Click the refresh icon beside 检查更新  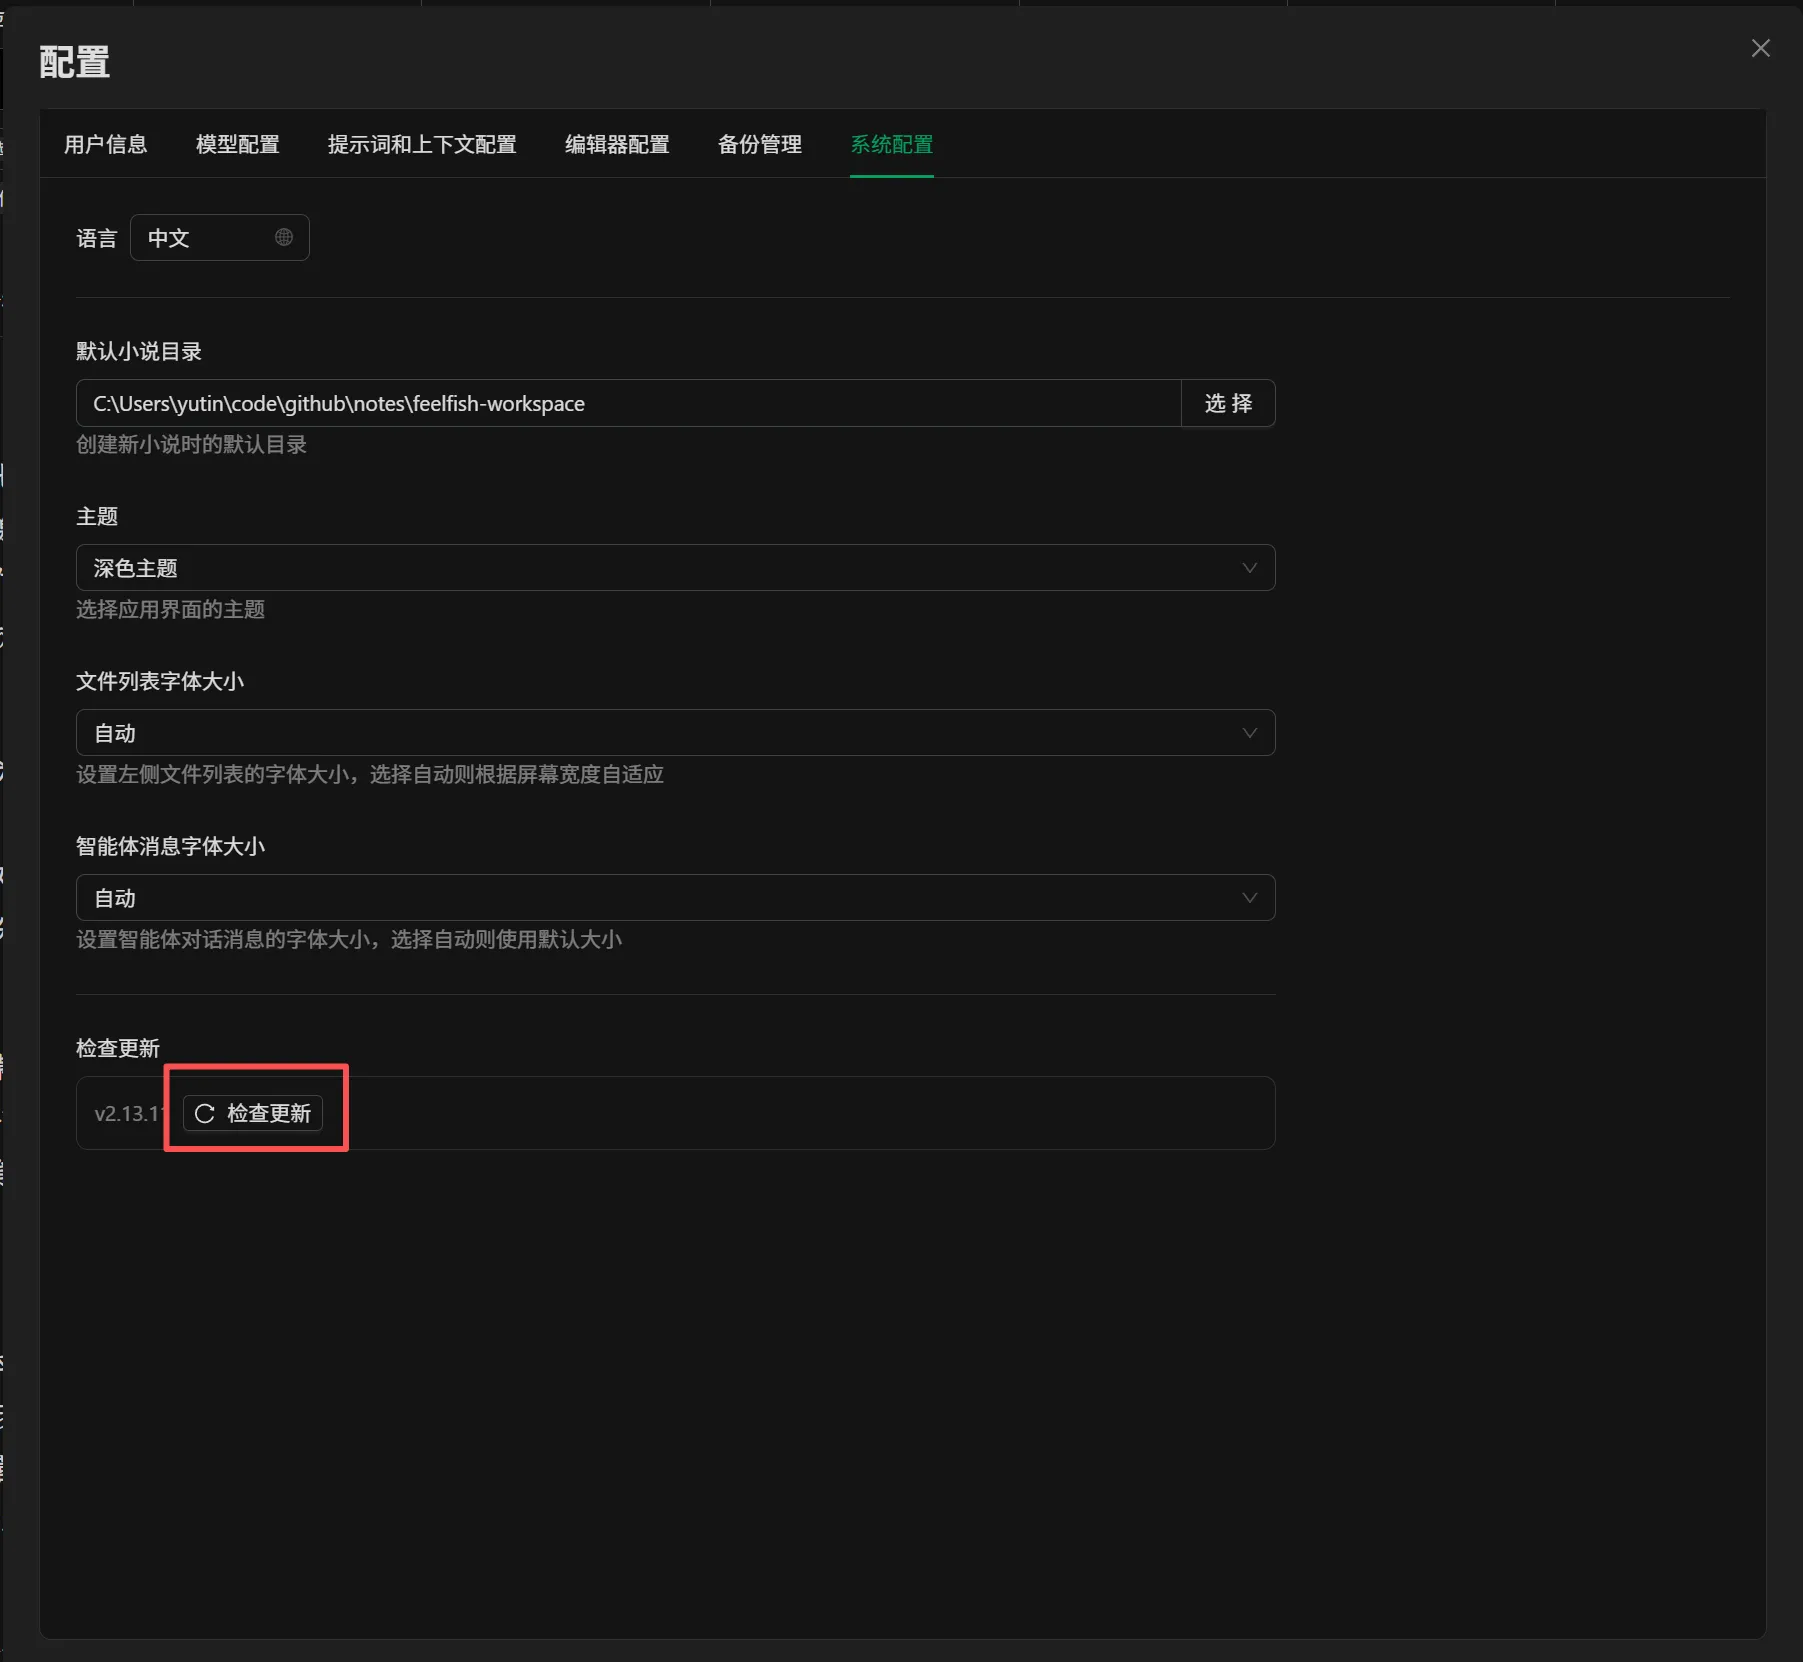(205, 1113)
